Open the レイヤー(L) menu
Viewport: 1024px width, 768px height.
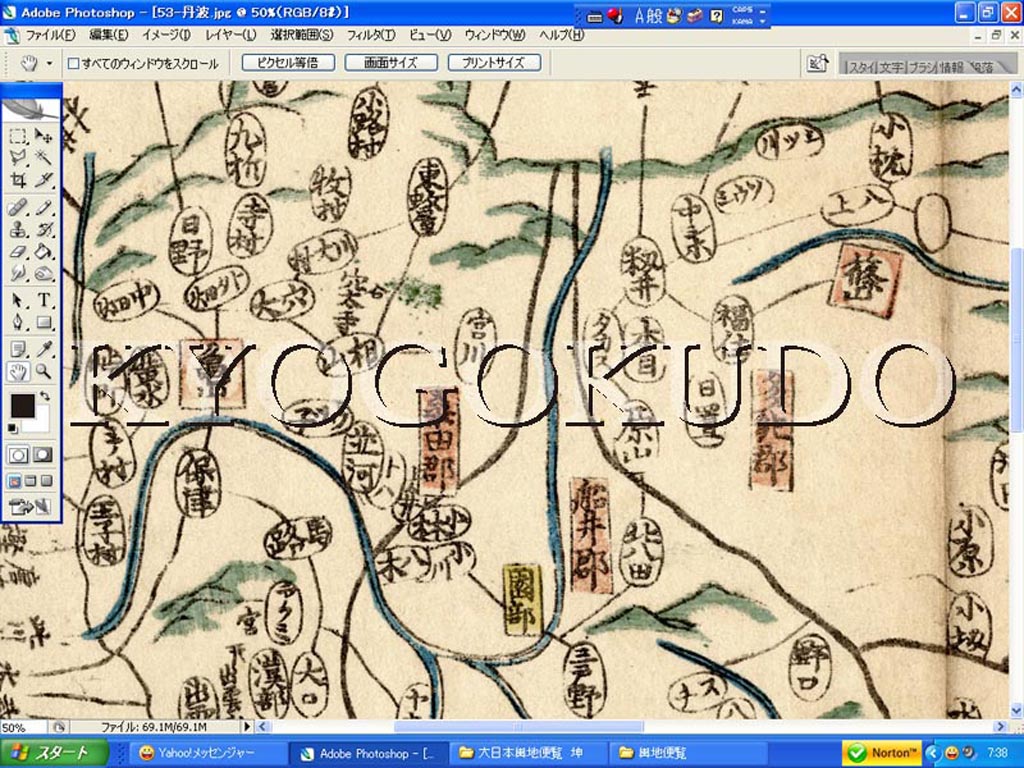coord(231,35)
